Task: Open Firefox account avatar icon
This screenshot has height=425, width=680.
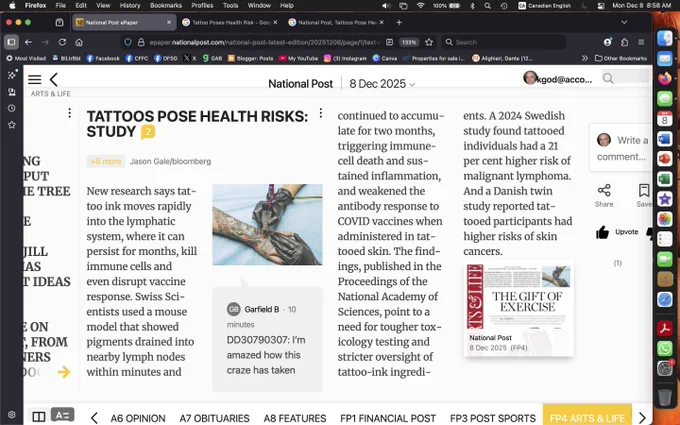Action: [608, 42]
